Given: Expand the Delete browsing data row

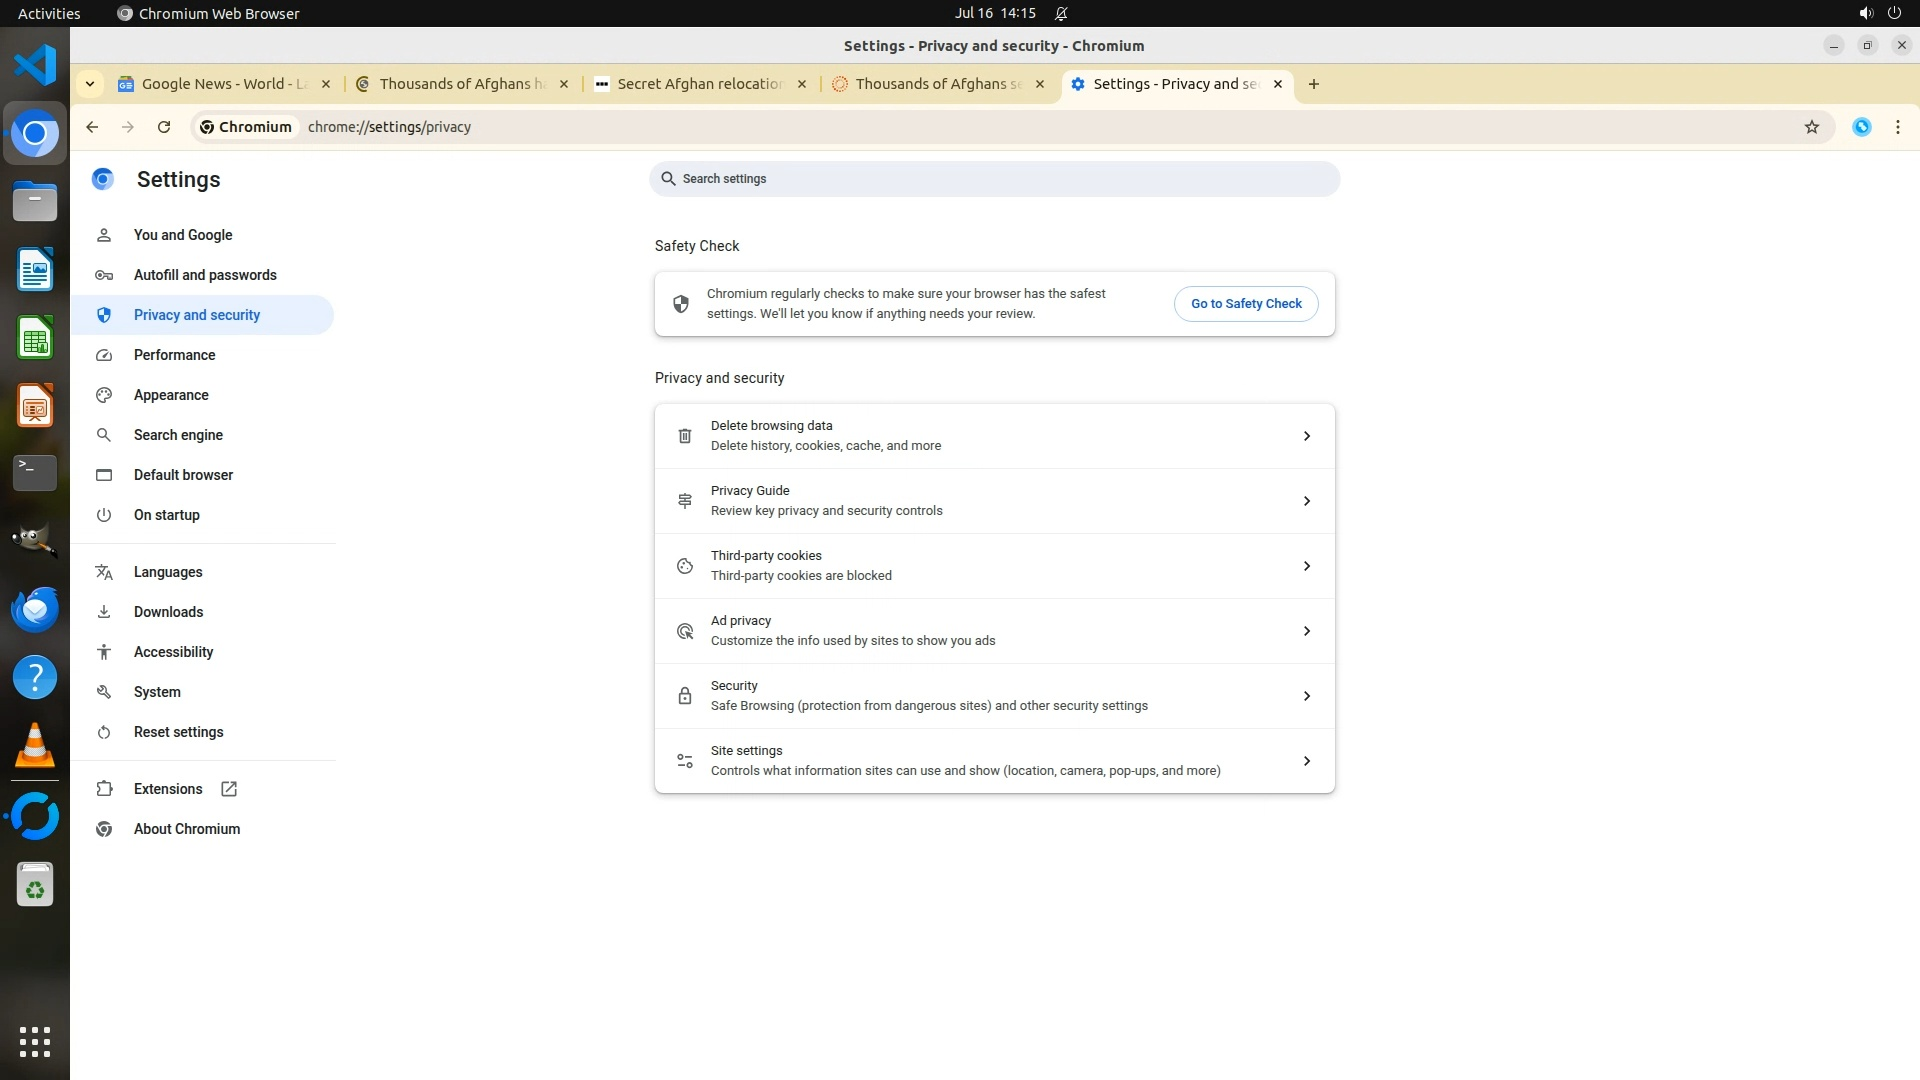Looking at the screenshot, I should 994,436.
